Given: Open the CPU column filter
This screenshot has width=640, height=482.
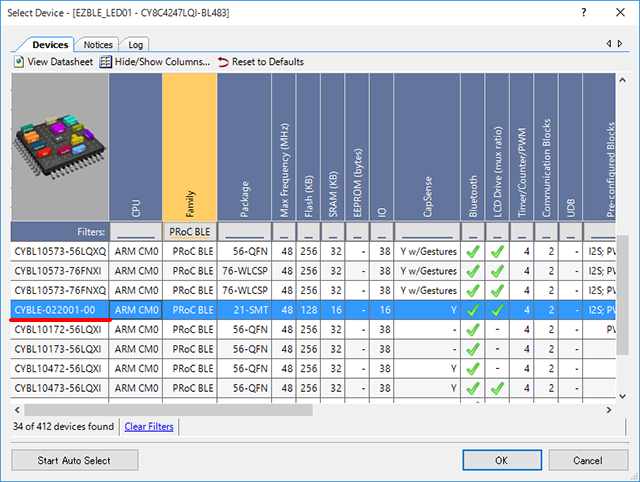Looking at the screenshot, I should pos(136,232).
